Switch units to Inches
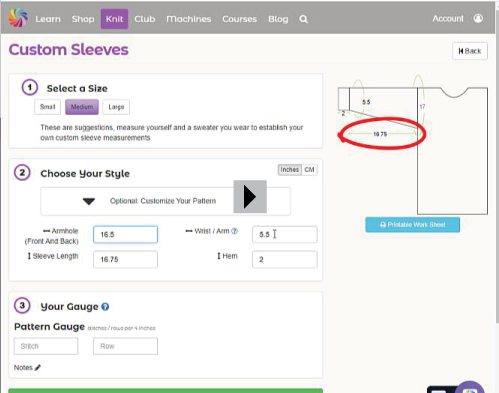 click(x=290, y=170)
